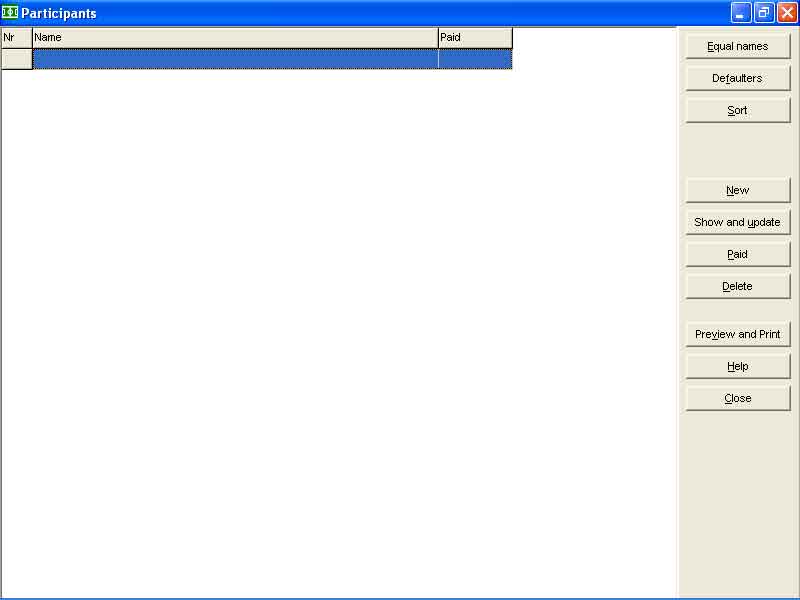This screenshot has height=600, width=800.
Task: Restore down the Participants window
Action: (x=764, y=13)
